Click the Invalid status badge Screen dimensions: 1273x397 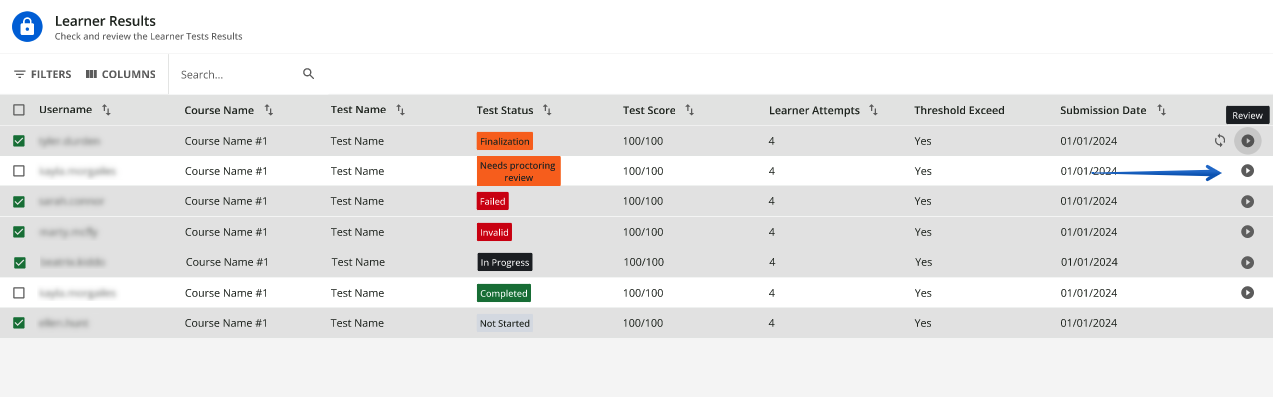[x=494, y=232]
